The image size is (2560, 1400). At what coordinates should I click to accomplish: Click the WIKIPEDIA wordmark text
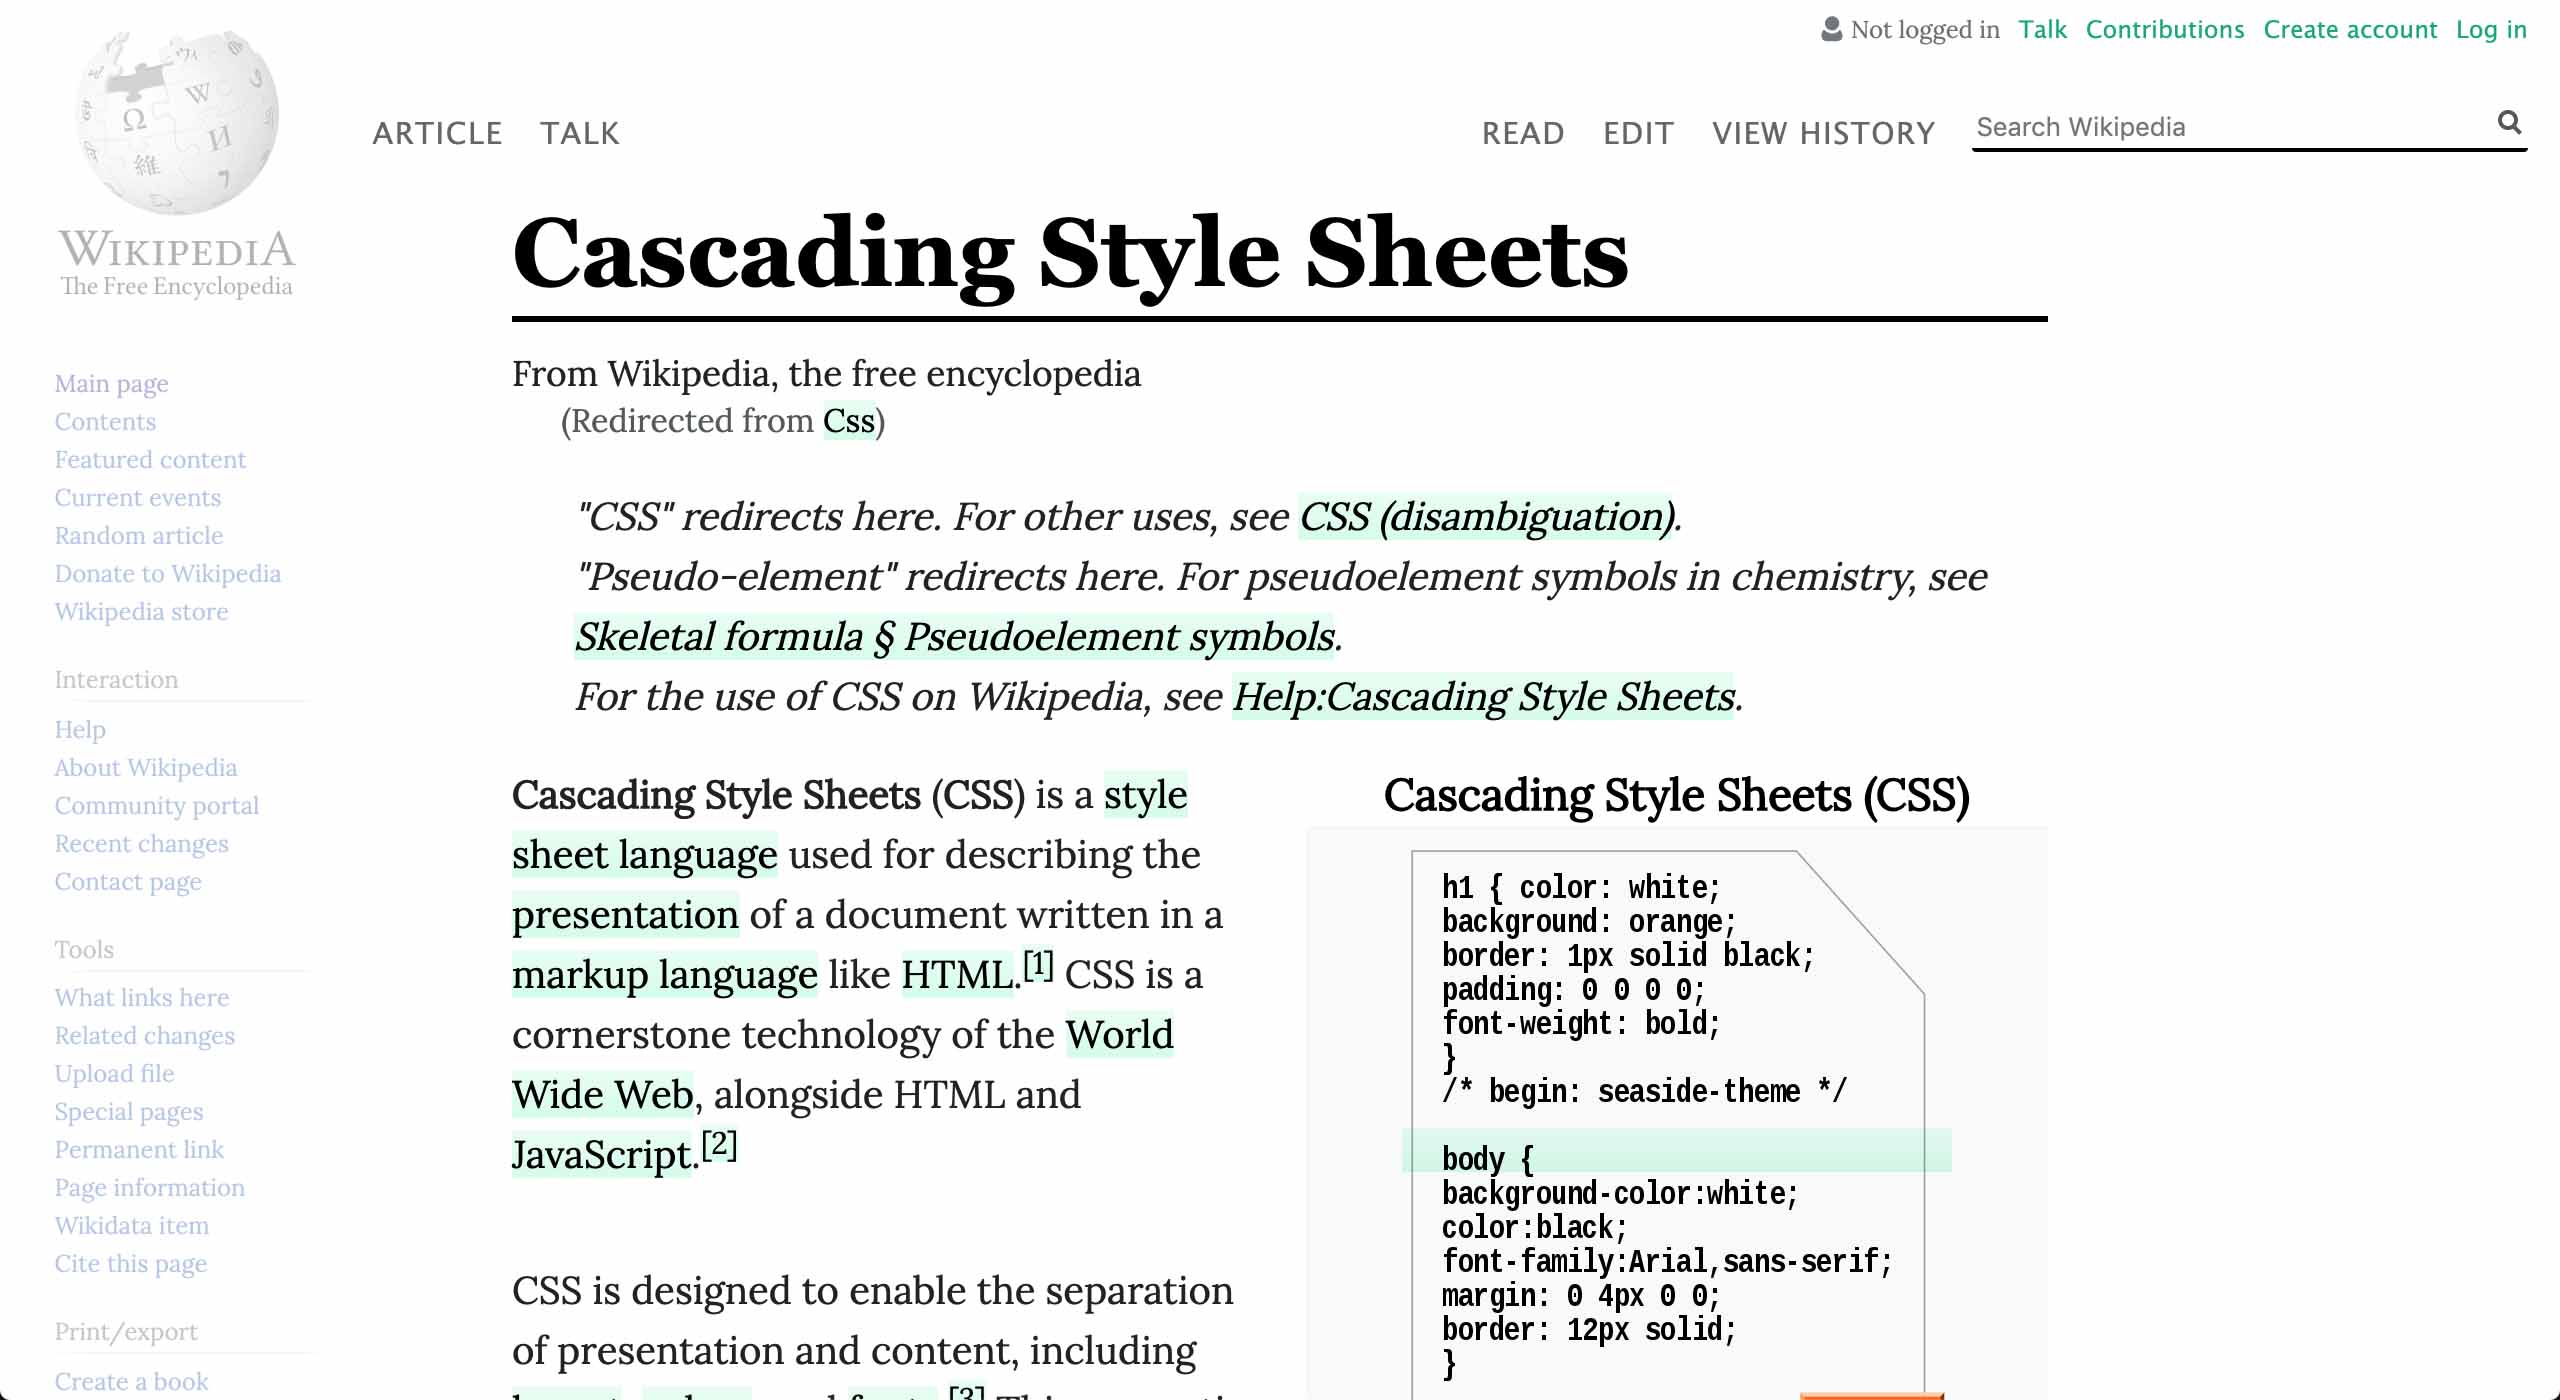tap(177, 250)
